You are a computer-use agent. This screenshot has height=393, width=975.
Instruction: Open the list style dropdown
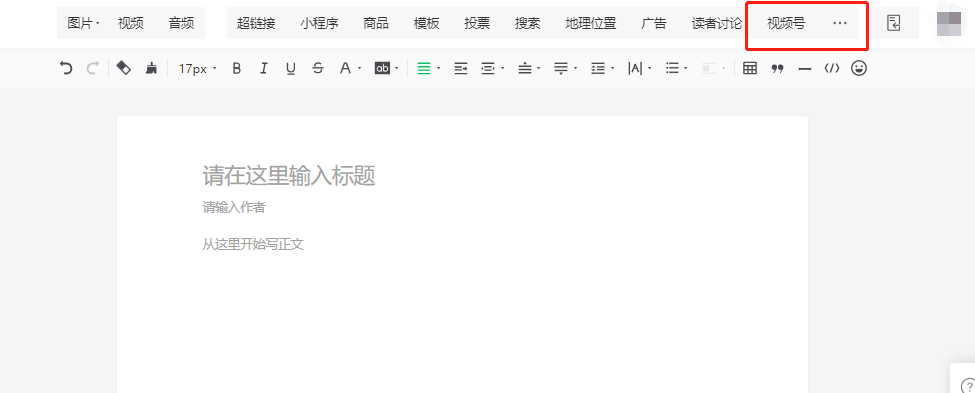coord(676,68)
